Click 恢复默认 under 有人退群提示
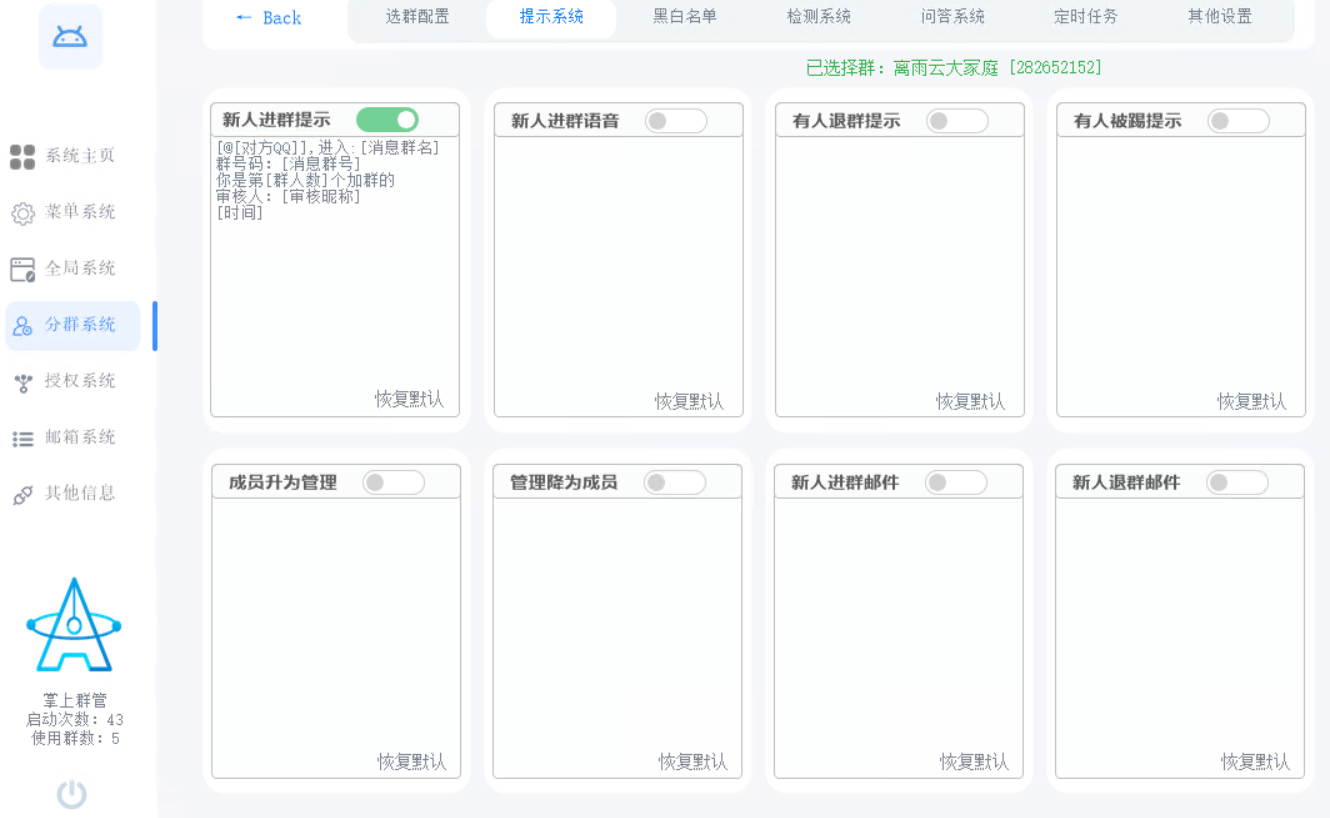 click(971, 402)
